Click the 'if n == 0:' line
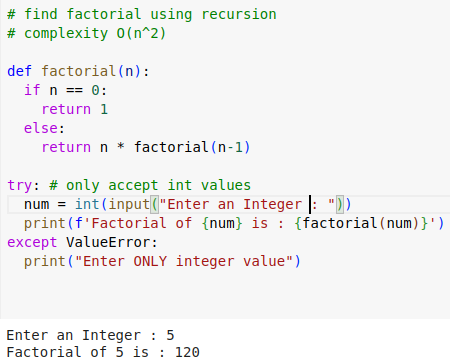The image size is (450, 363). click(65, 90)
